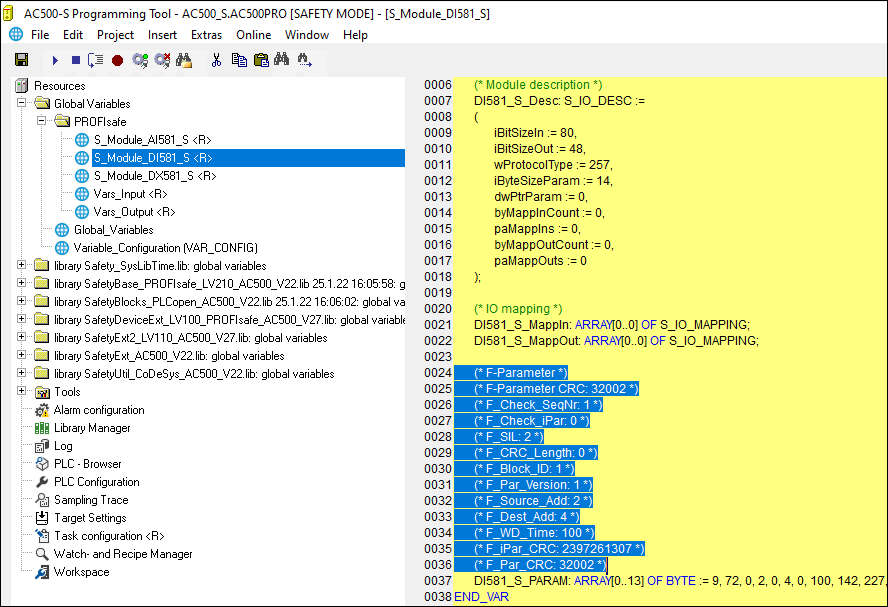
Task: Expand library Safety_SysLibTime.lib node
Action: point(21,265)
